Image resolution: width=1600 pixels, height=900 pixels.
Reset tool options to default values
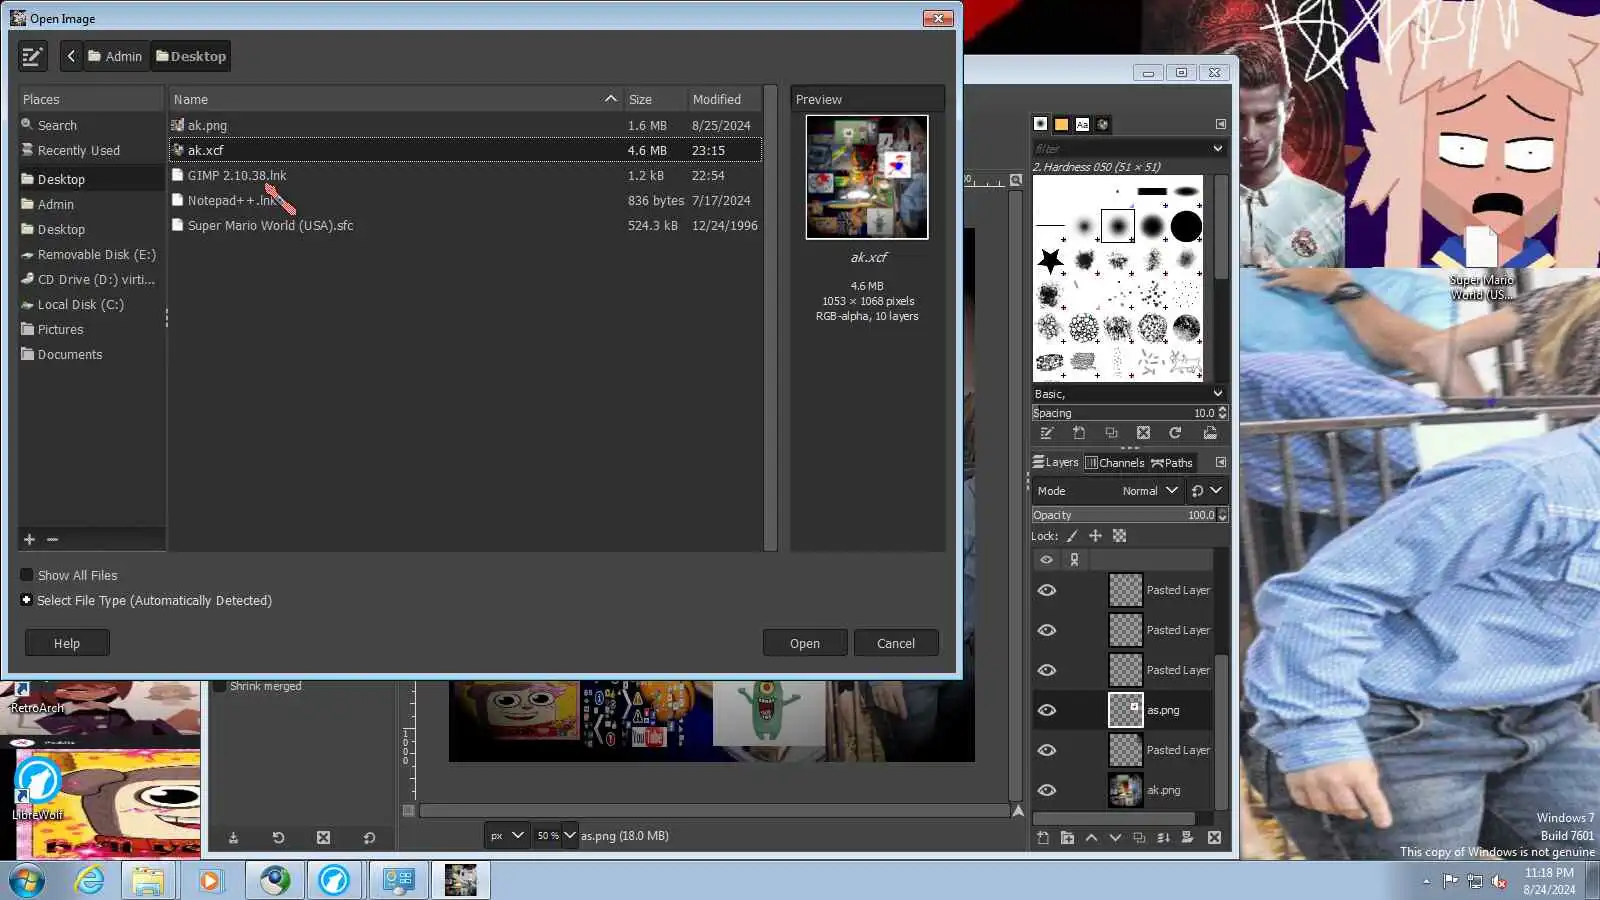(369, 838)
